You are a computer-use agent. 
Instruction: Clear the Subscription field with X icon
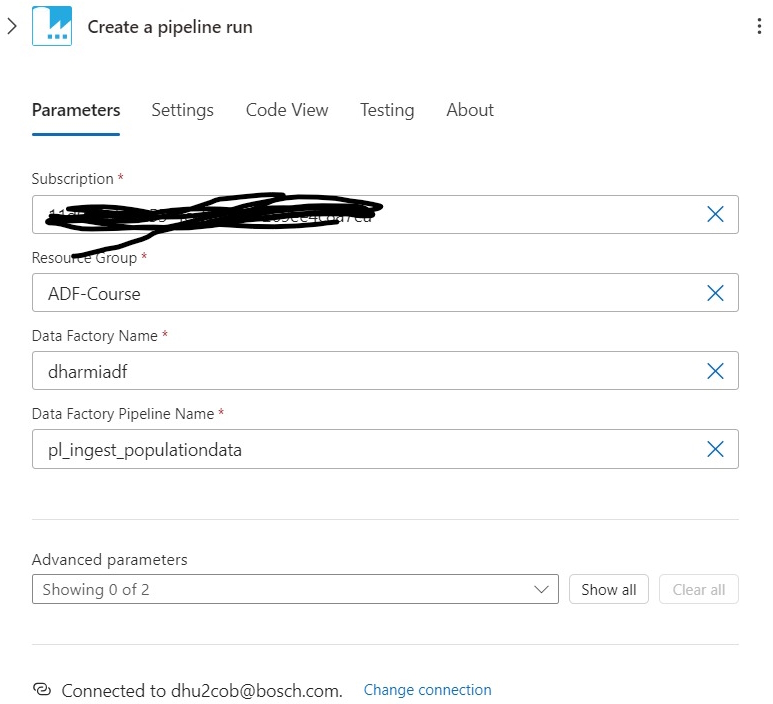715,214
